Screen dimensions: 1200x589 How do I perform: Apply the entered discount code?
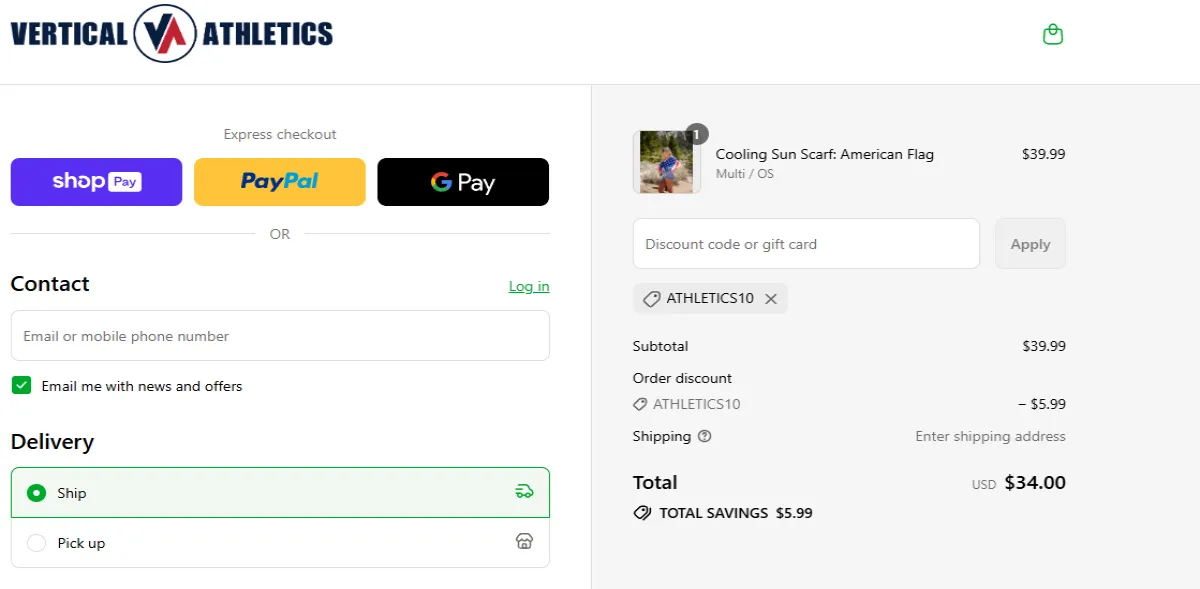(1030, 243)
